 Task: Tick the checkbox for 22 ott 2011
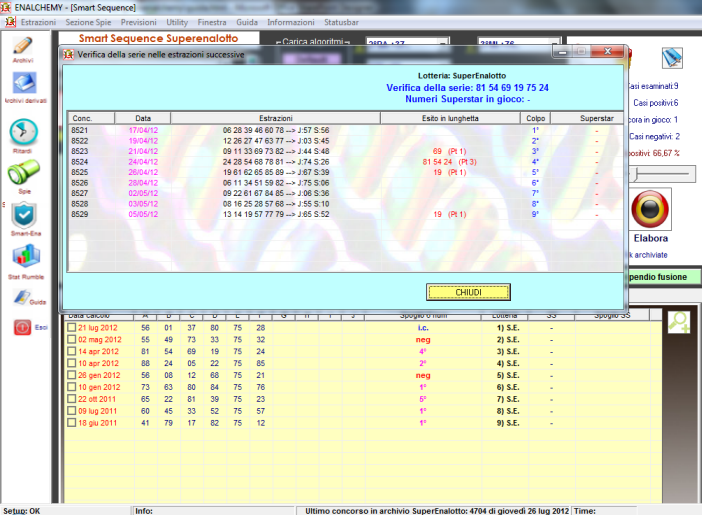point(72,399)
